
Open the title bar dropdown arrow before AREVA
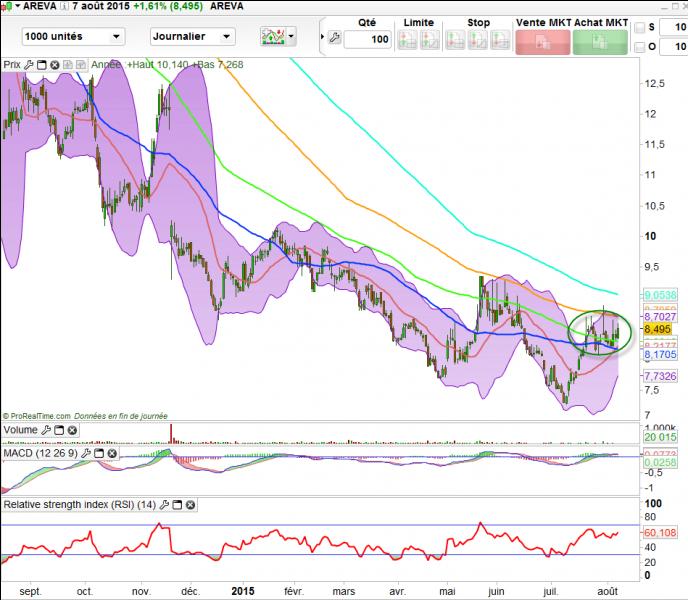click(x=18, y=6)
